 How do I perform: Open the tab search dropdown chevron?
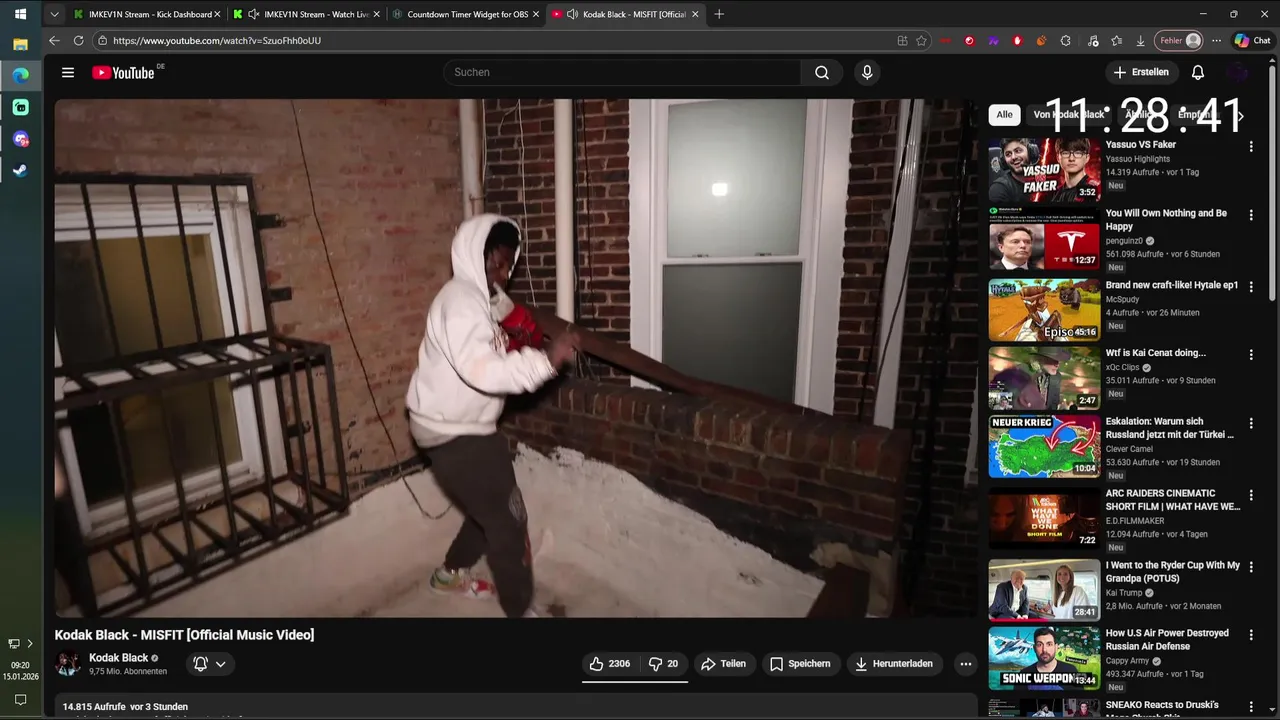coord(54,14)
